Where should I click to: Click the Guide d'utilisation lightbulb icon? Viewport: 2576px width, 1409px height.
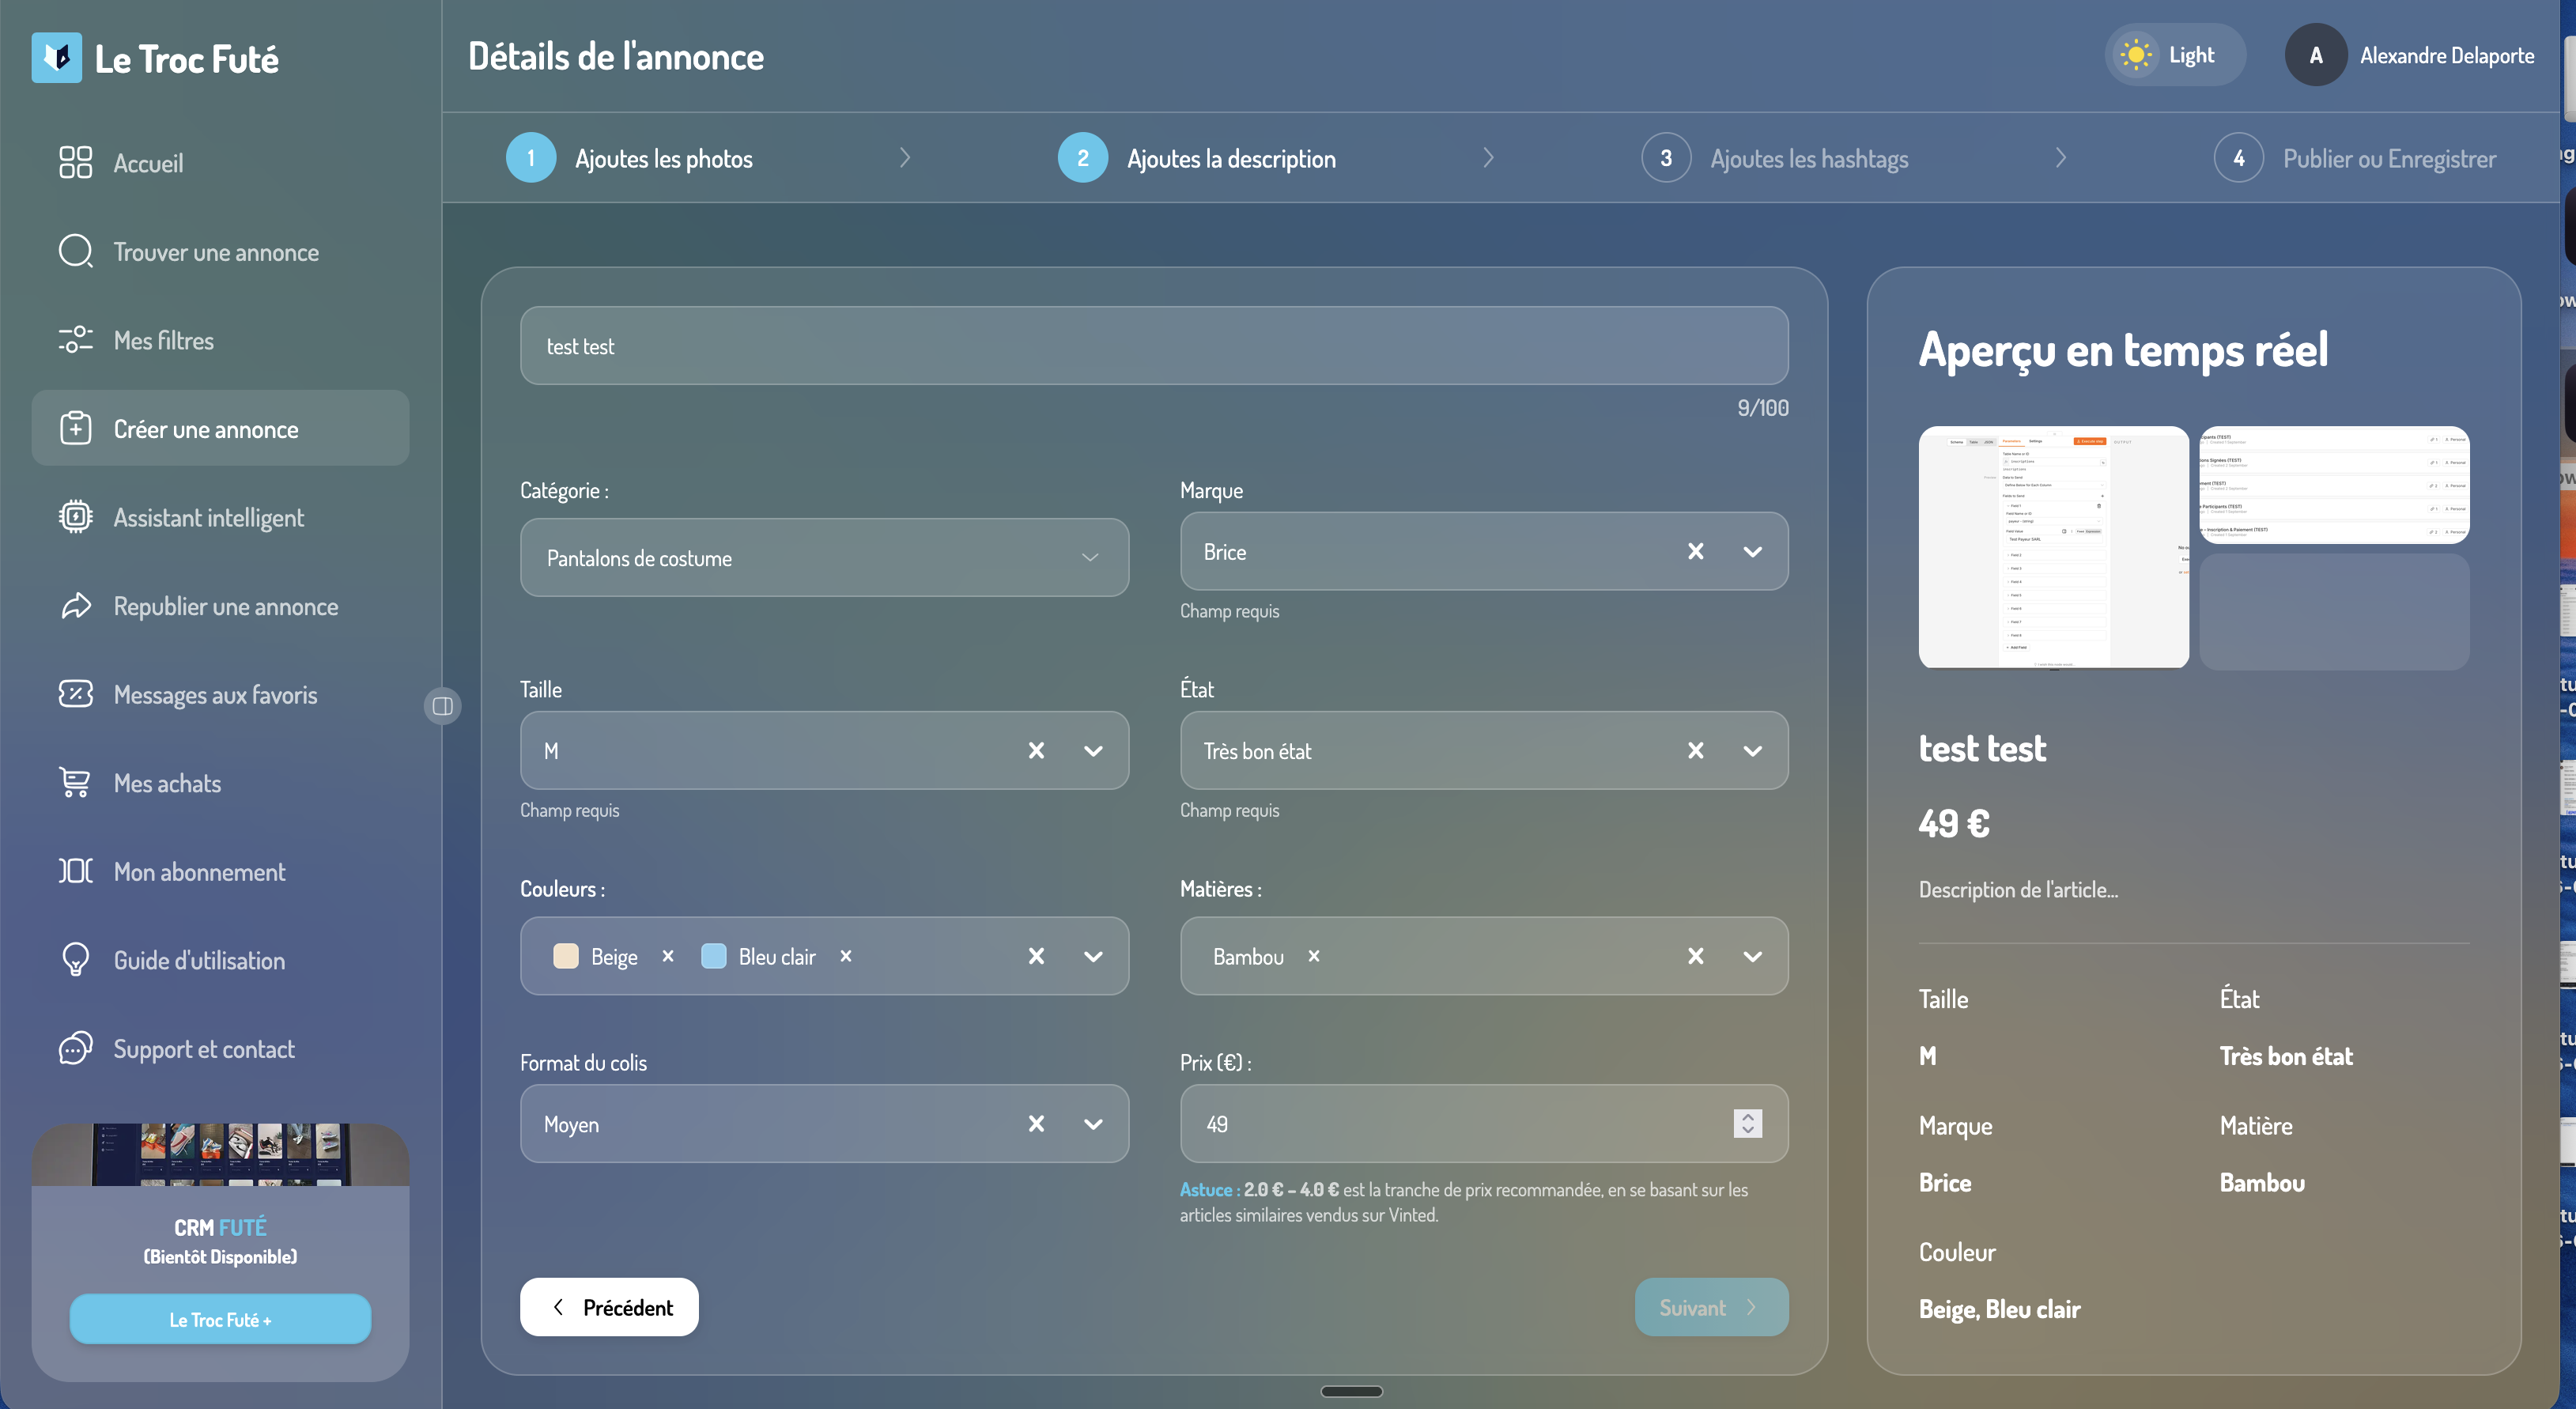(75, 959)
